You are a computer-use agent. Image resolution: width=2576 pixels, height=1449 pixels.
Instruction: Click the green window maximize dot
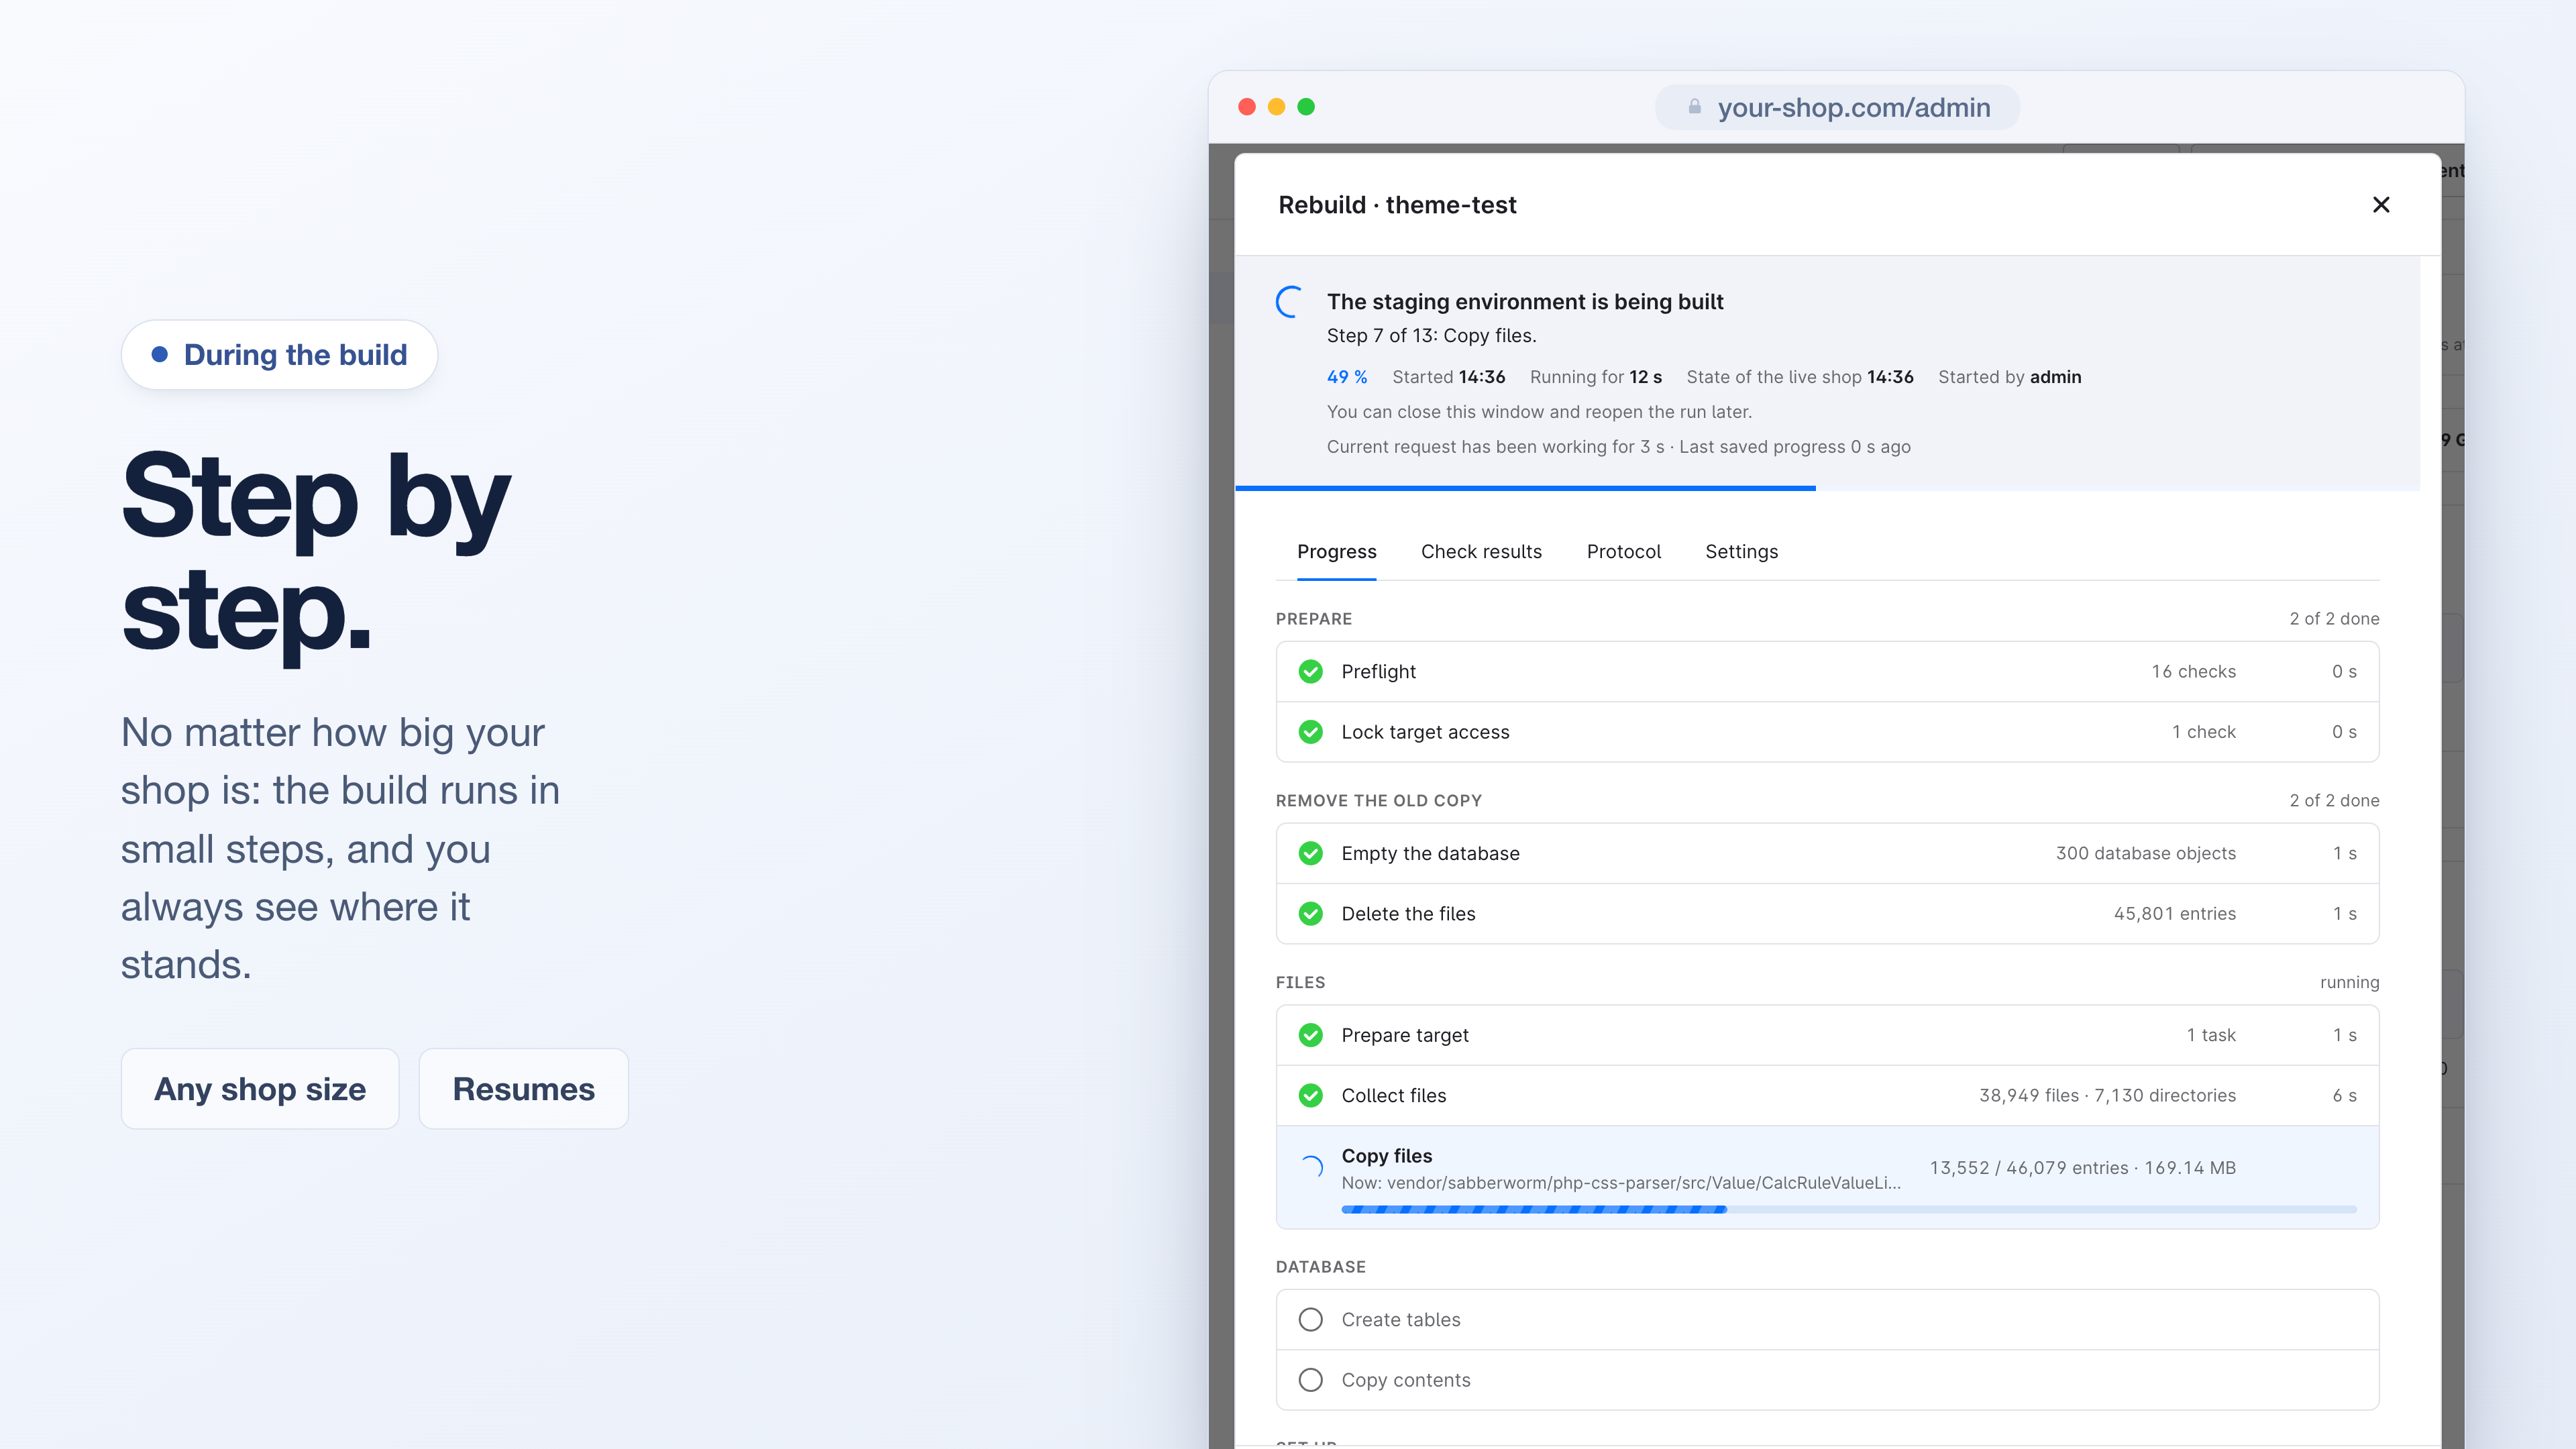(1306, 107)
